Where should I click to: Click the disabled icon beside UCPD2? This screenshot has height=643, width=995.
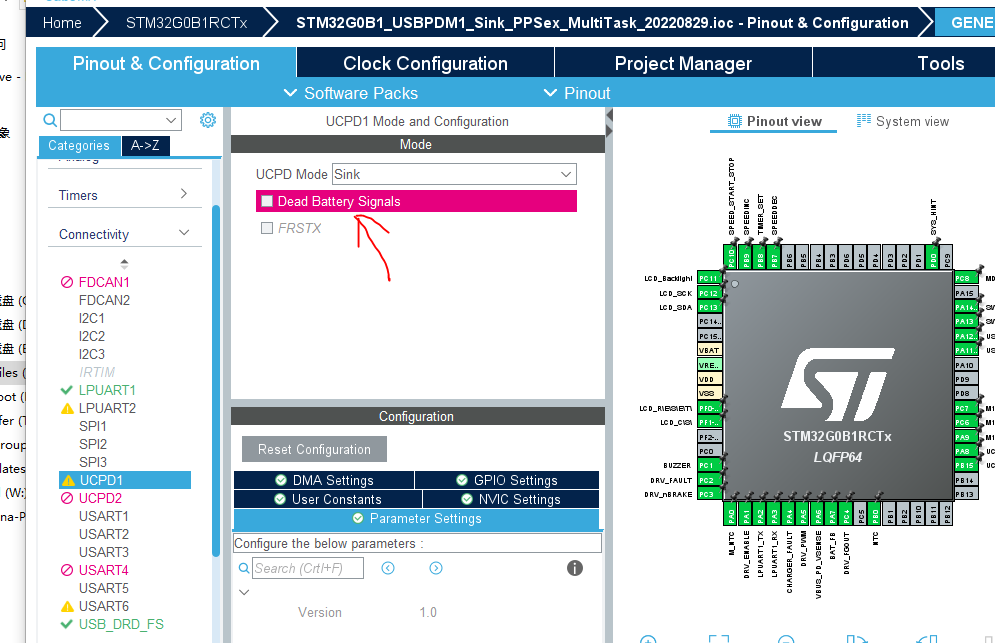tap(67, 498)
